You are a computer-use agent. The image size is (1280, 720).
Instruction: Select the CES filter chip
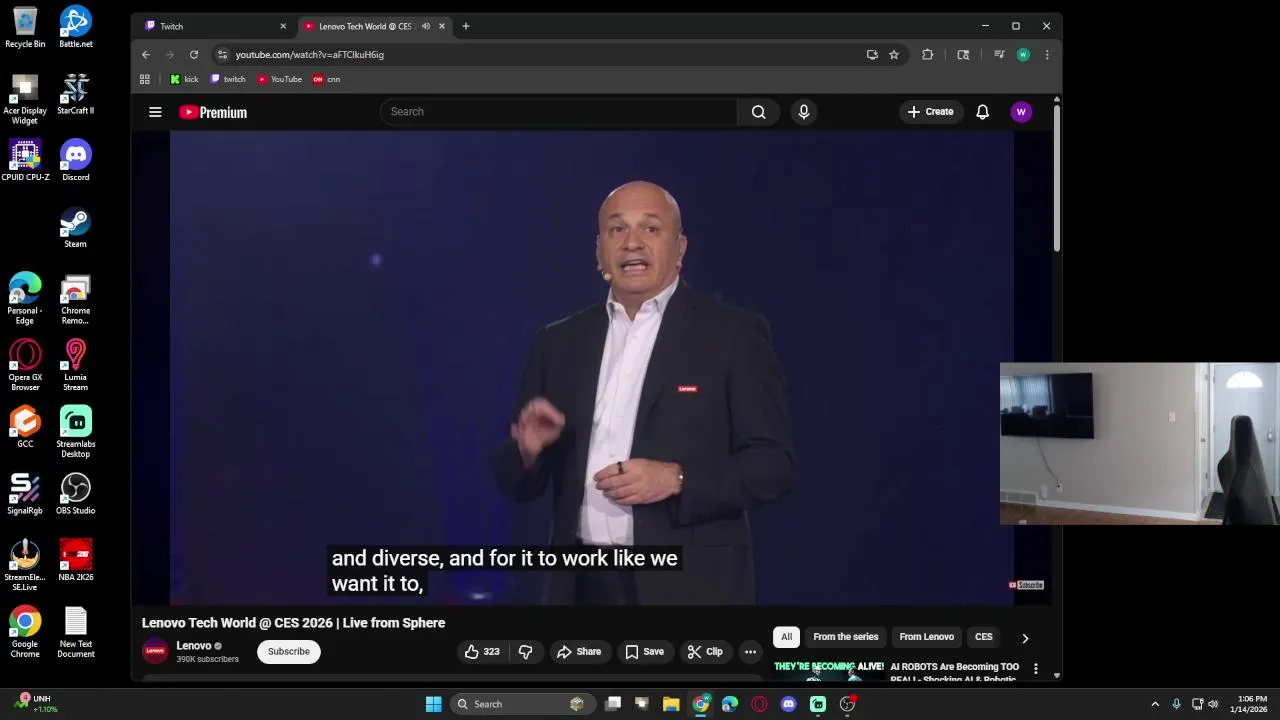click(983, 637)
